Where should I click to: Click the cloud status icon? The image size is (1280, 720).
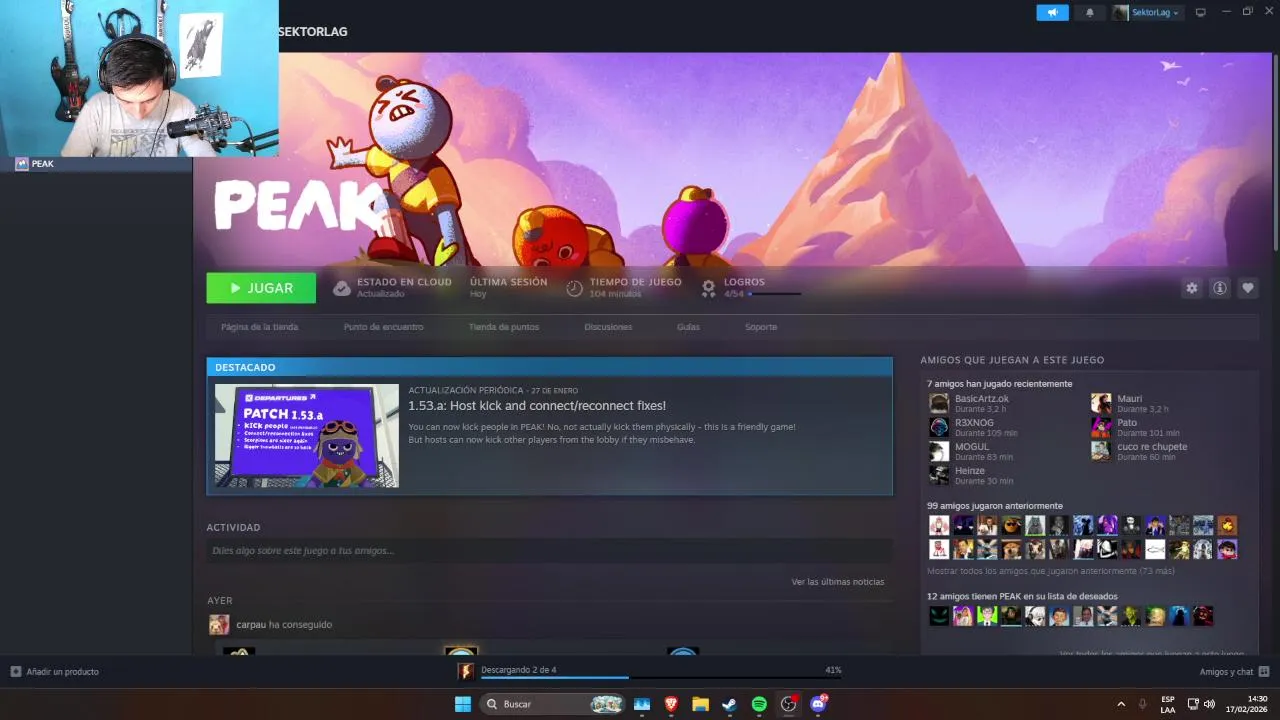click(x=342, y=288)
